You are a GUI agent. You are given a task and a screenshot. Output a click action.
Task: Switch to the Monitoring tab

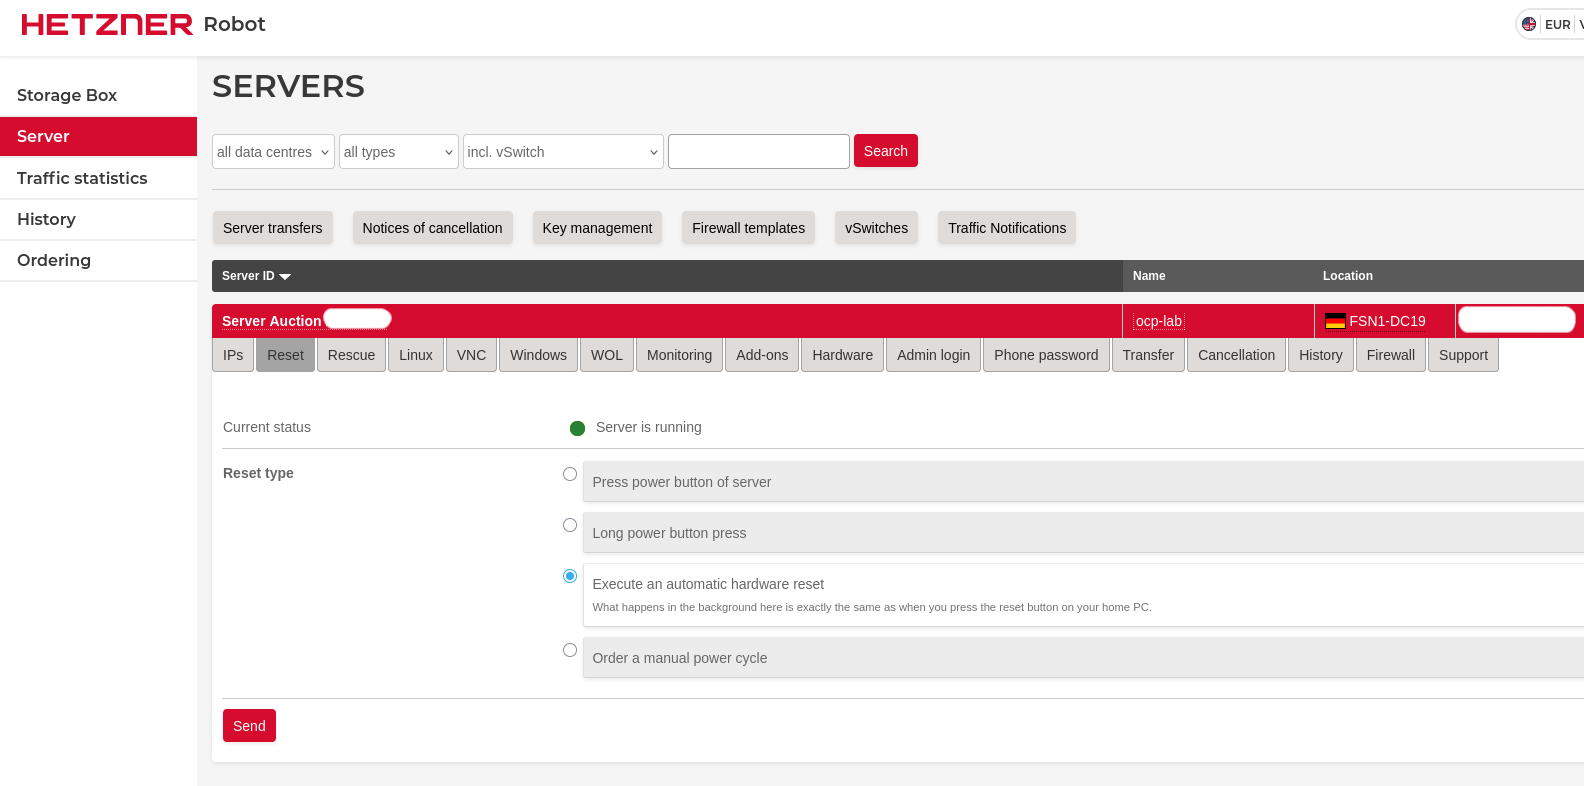[x=679, y=355]
